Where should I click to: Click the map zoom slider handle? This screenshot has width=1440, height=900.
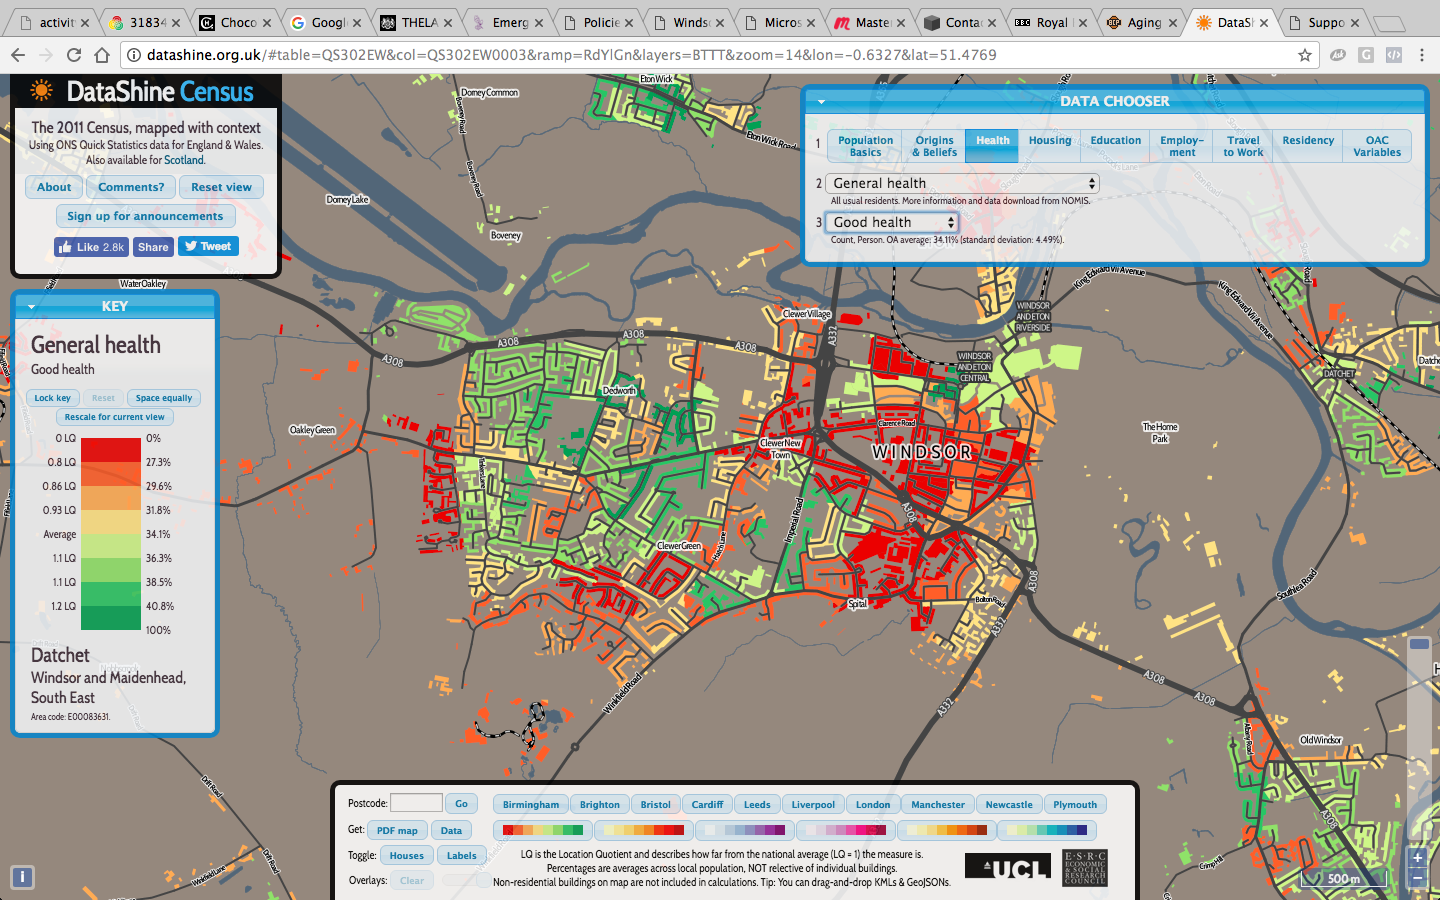[x=1419, y=644]
